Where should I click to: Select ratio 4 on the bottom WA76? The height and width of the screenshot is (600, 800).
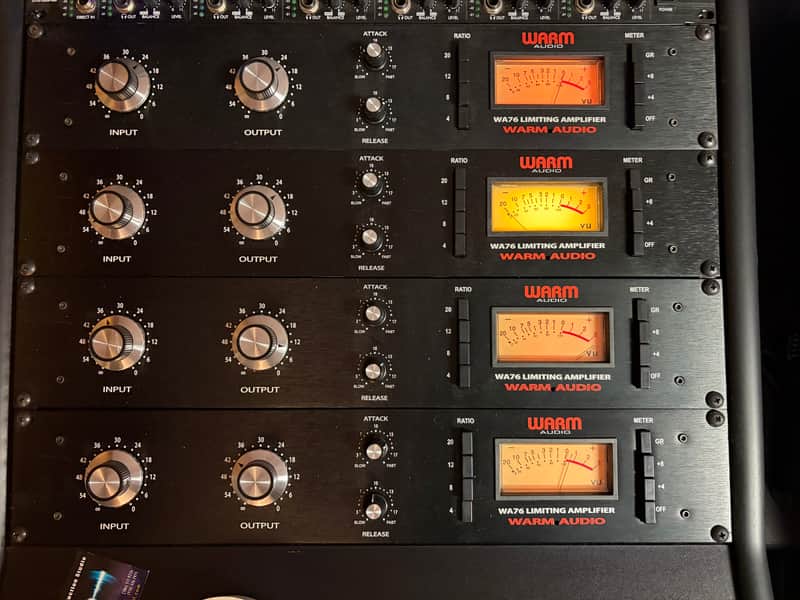pyautogui.click(x=467, y=511)
